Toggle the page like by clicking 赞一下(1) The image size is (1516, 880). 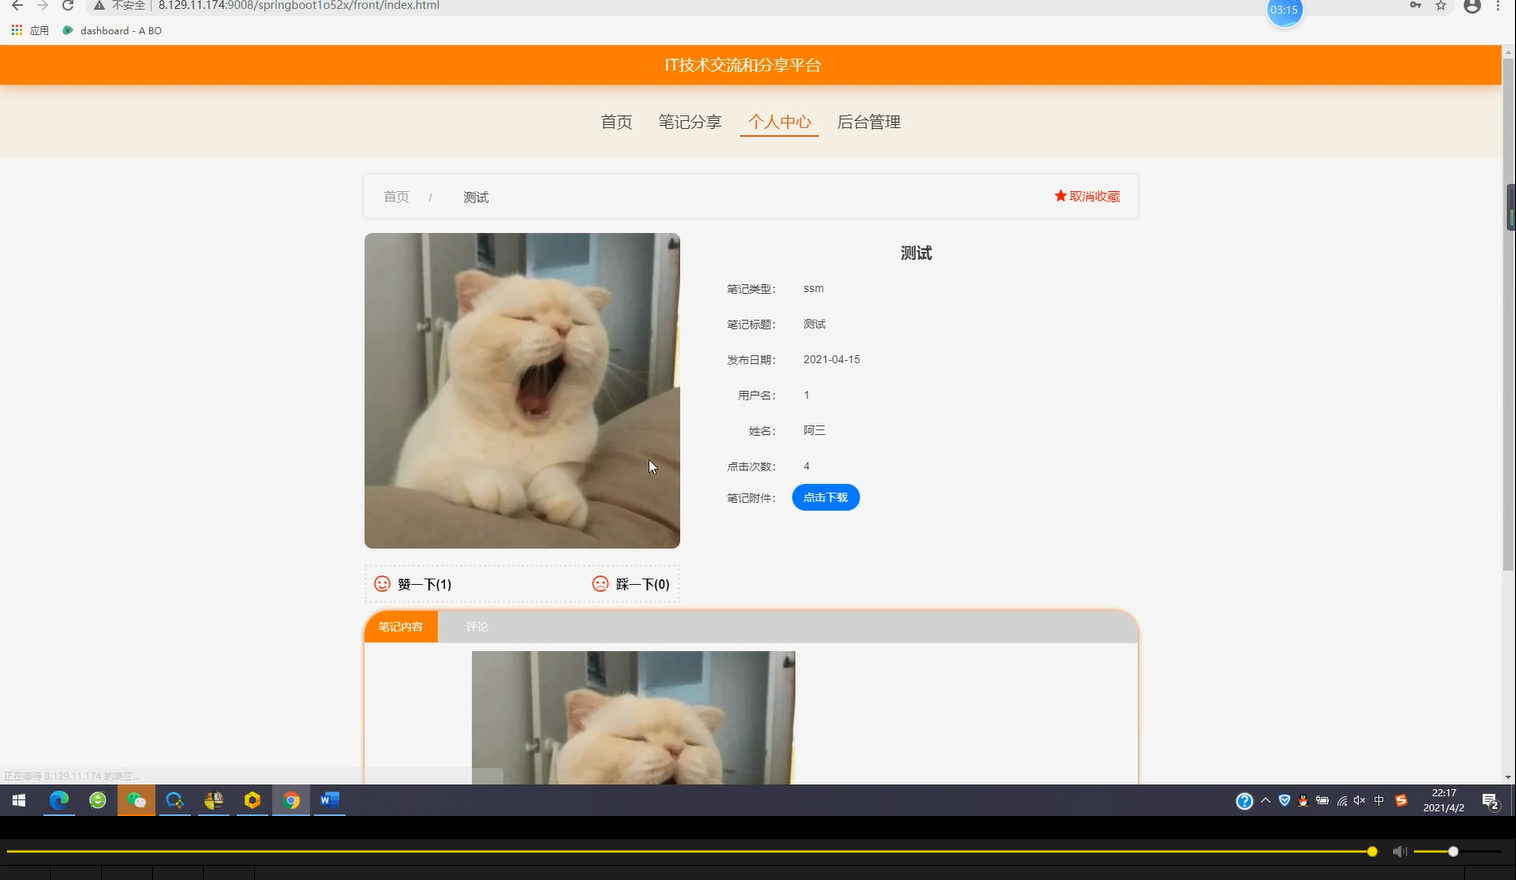[x=424, y=584]
